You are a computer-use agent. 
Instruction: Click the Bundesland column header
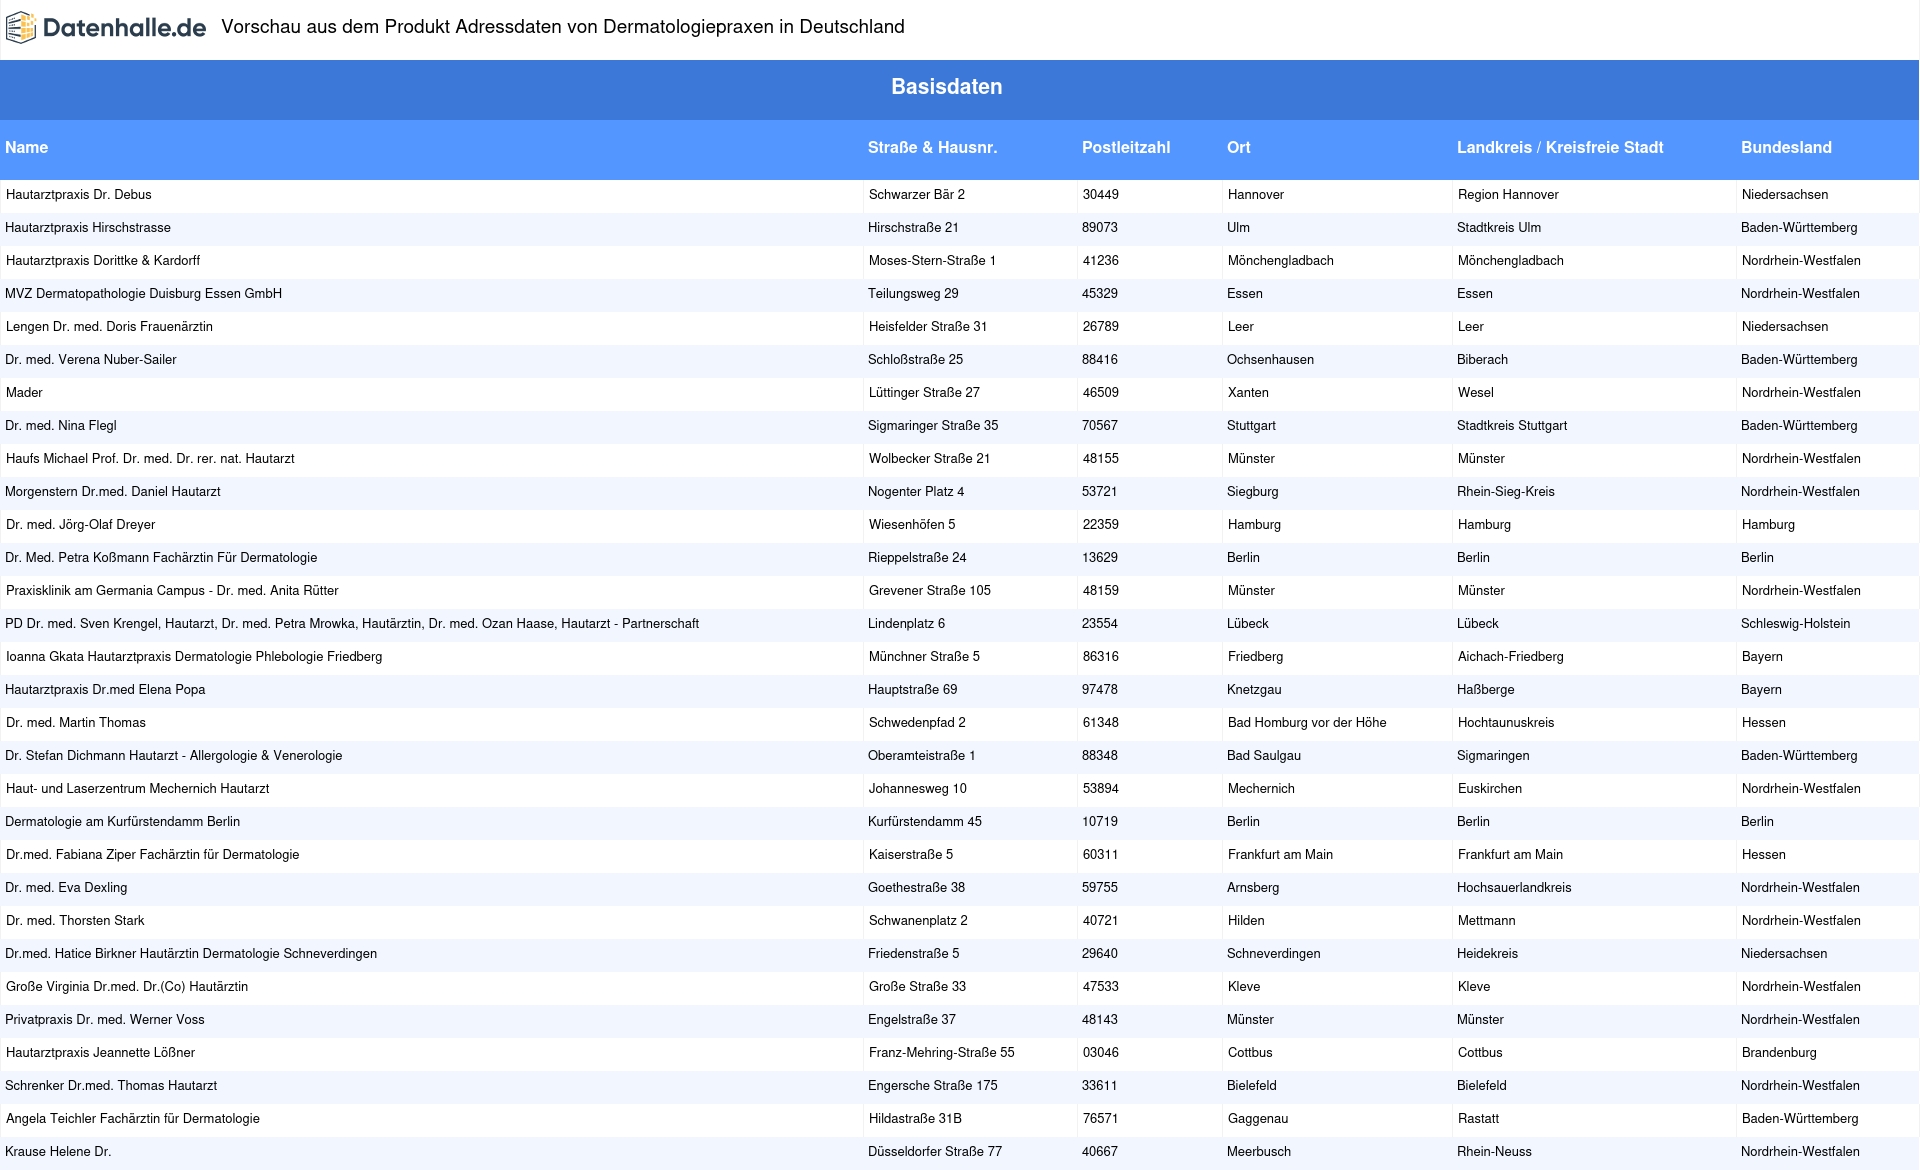point(1786,147)
